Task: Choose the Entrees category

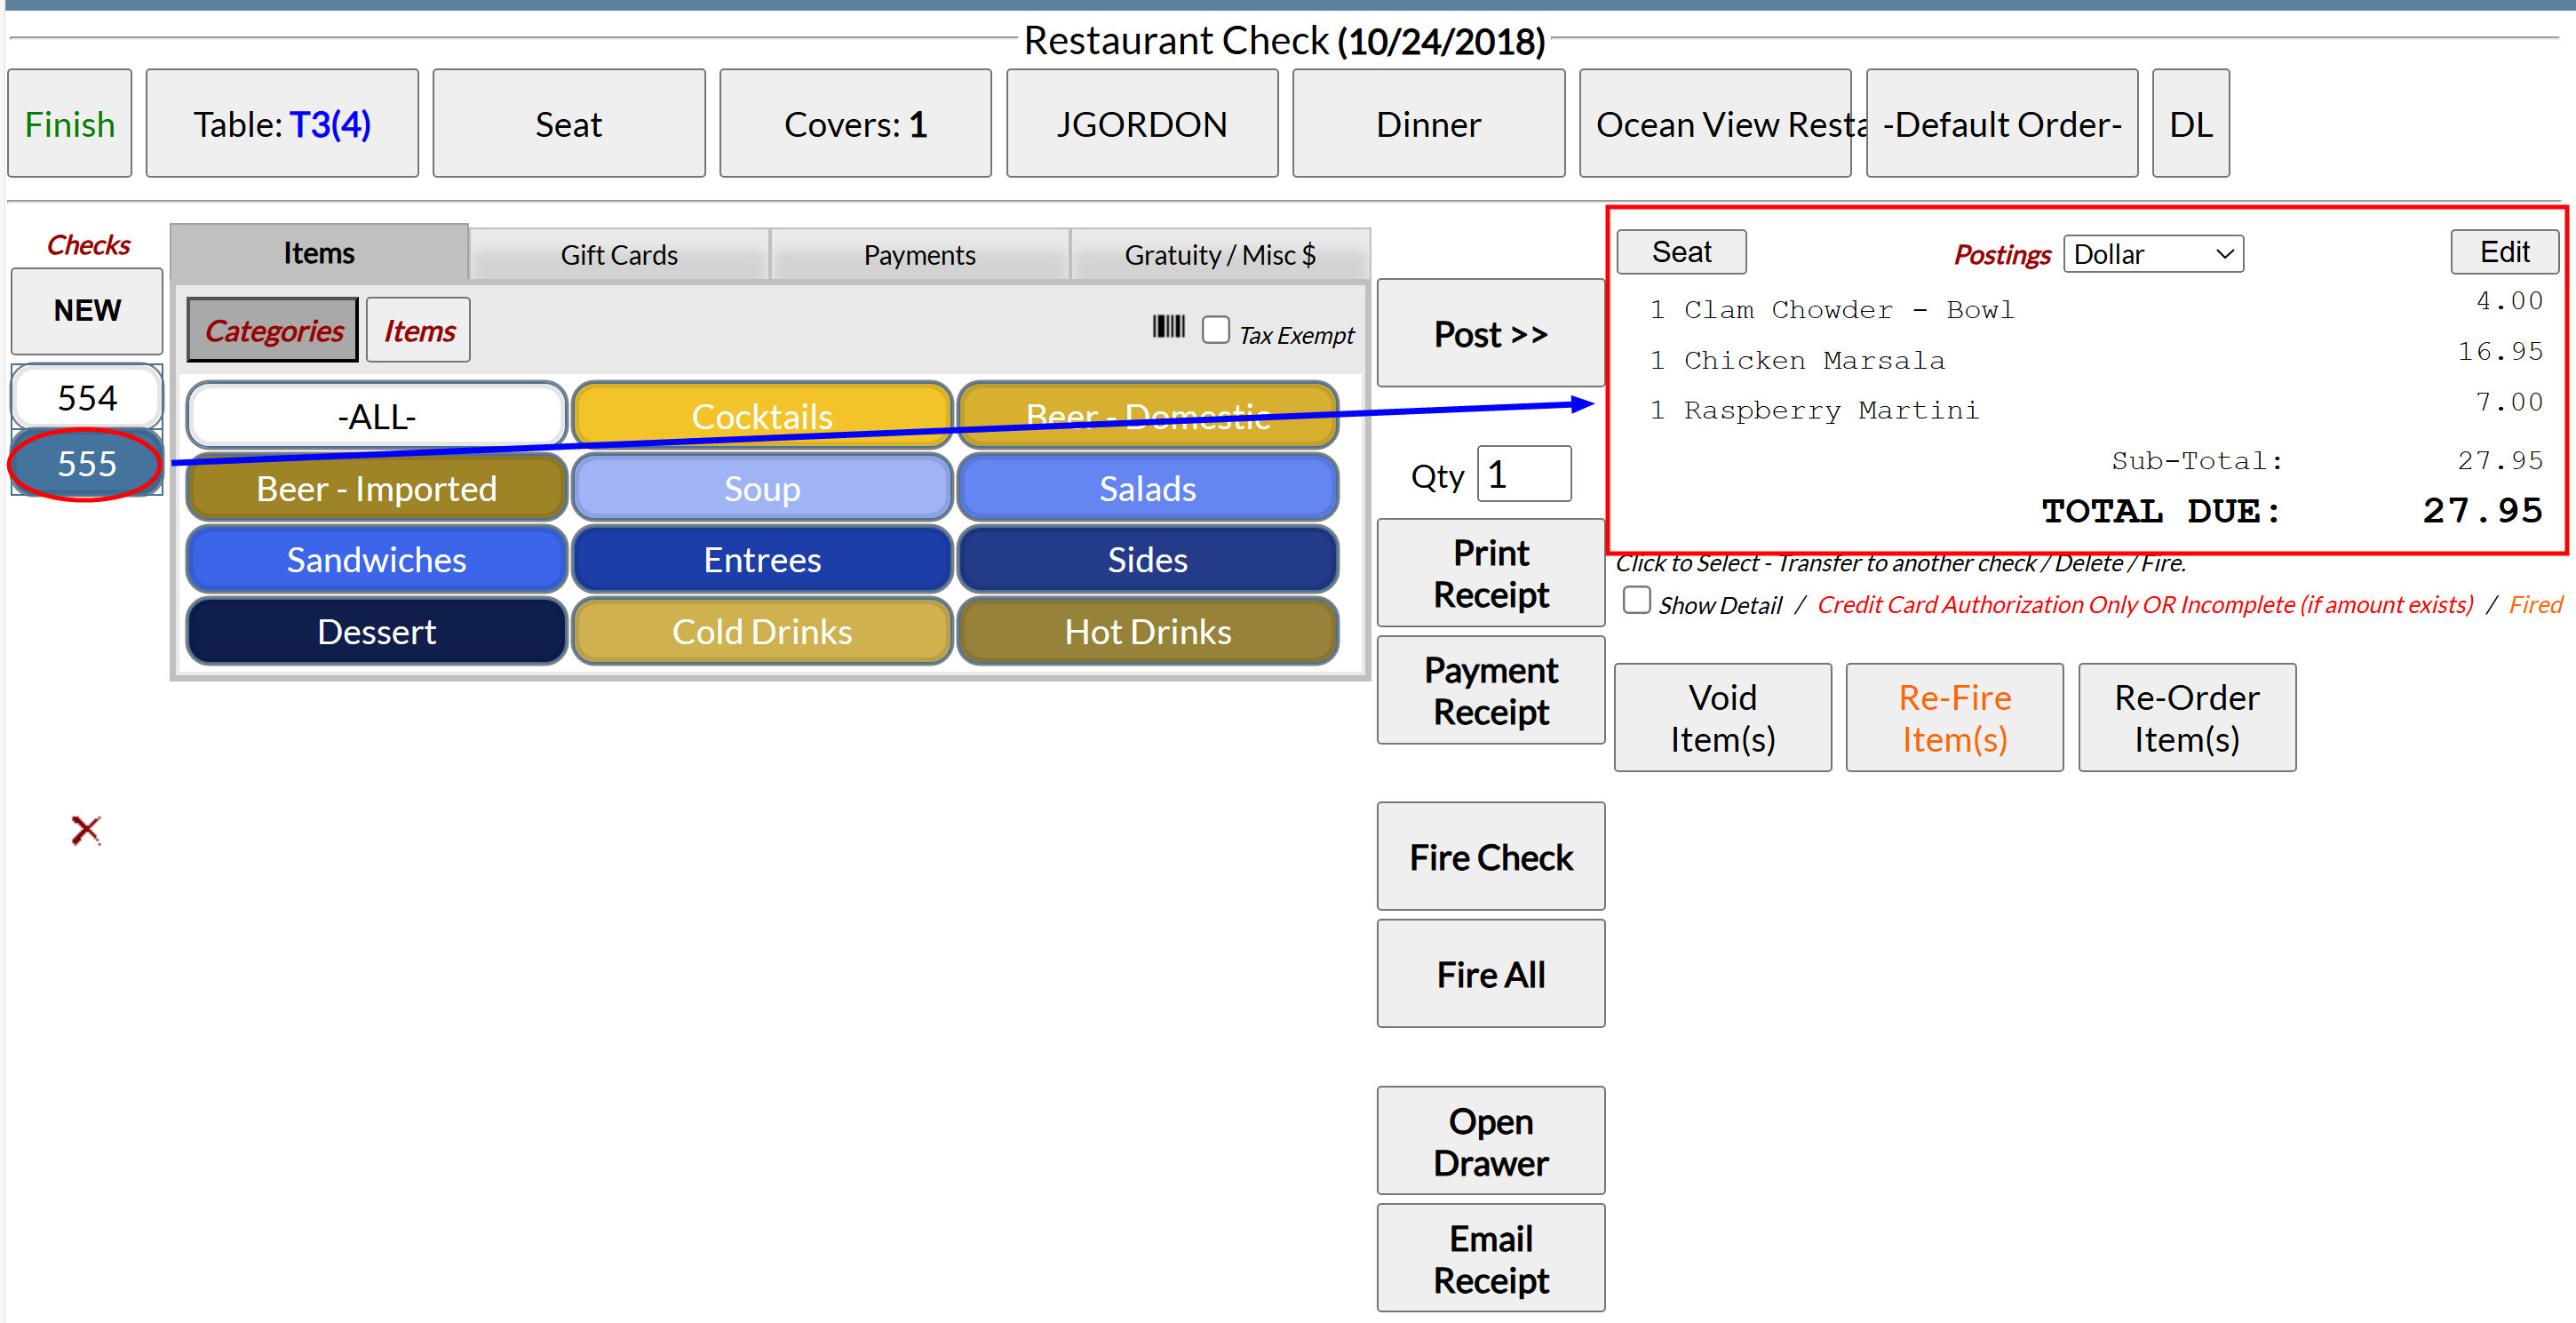Action: [x=762, y=559]
